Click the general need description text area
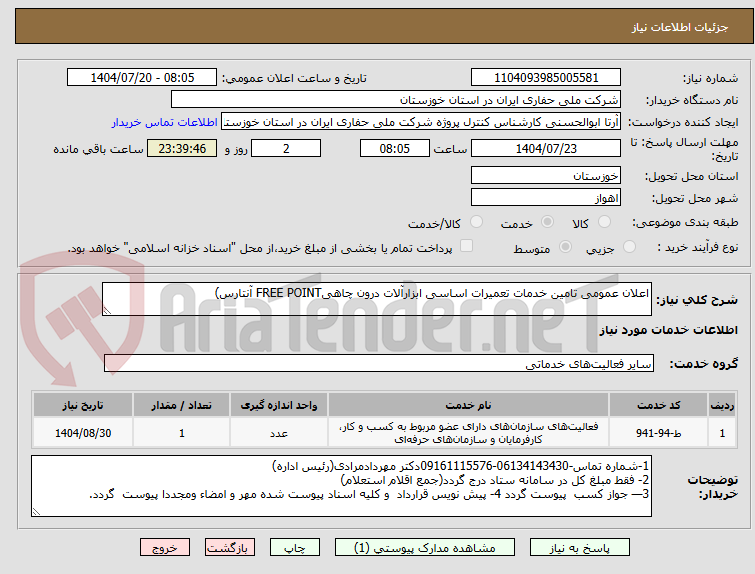 (377, 299)
